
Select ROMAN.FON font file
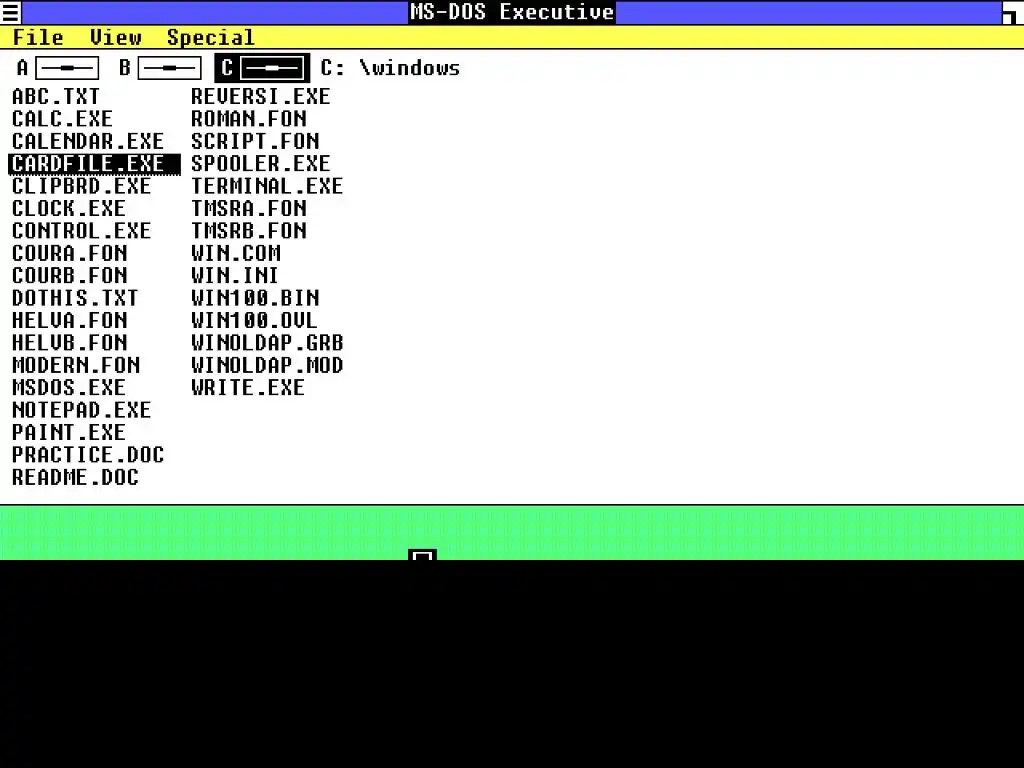[x=249, y=119]
